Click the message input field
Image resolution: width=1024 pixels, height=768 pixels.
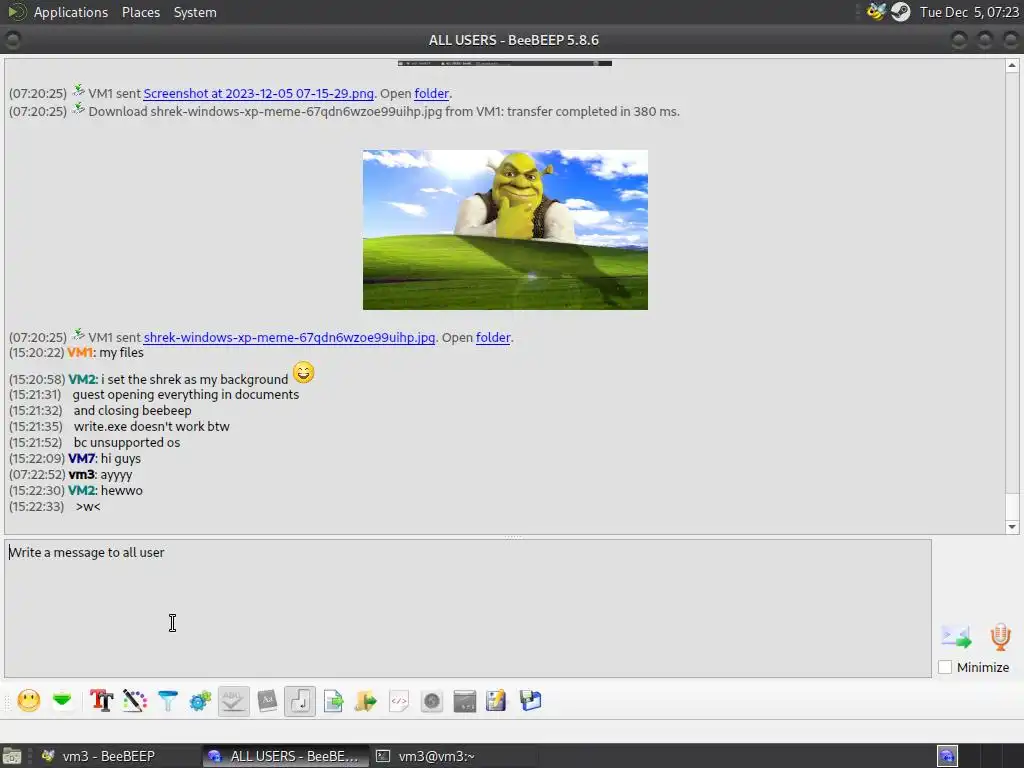[468, 608]
